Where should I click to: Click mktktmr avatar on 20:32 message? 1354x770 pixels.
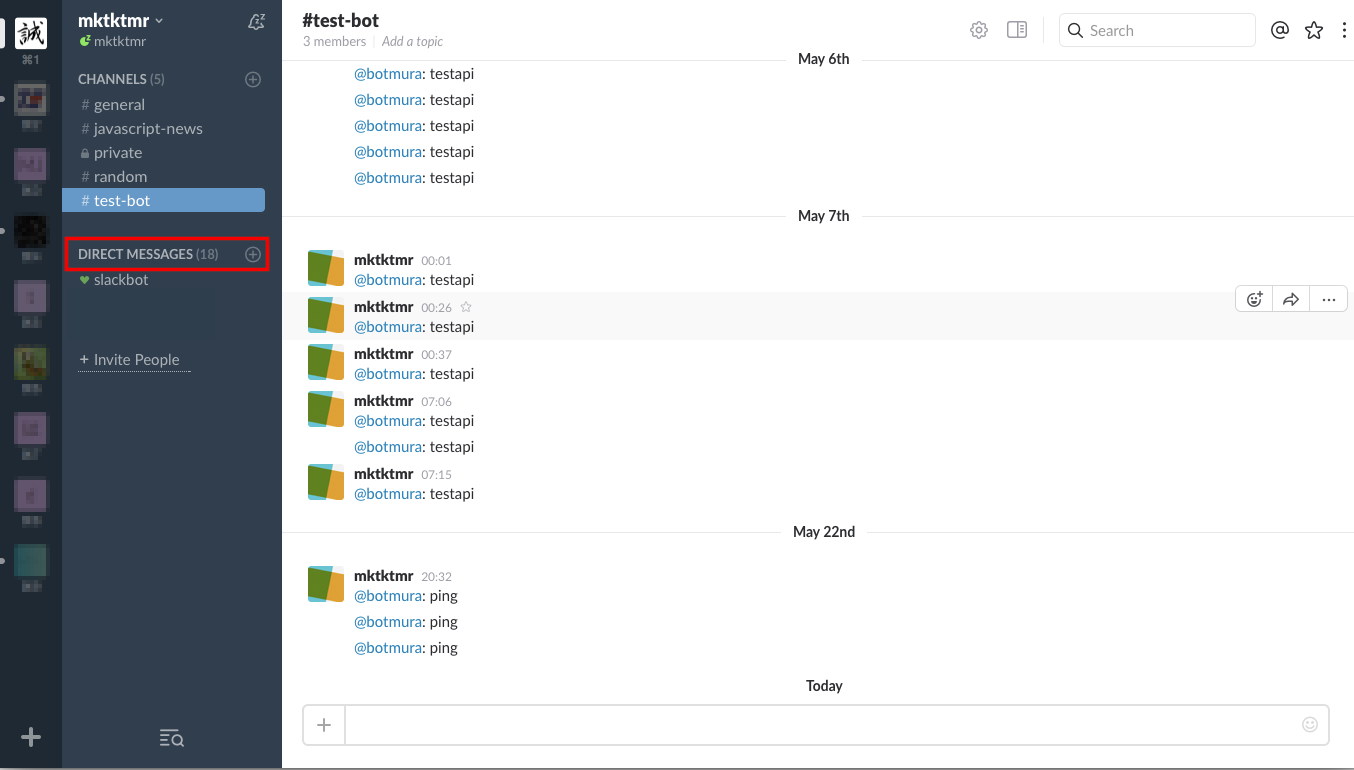point(326,584)
